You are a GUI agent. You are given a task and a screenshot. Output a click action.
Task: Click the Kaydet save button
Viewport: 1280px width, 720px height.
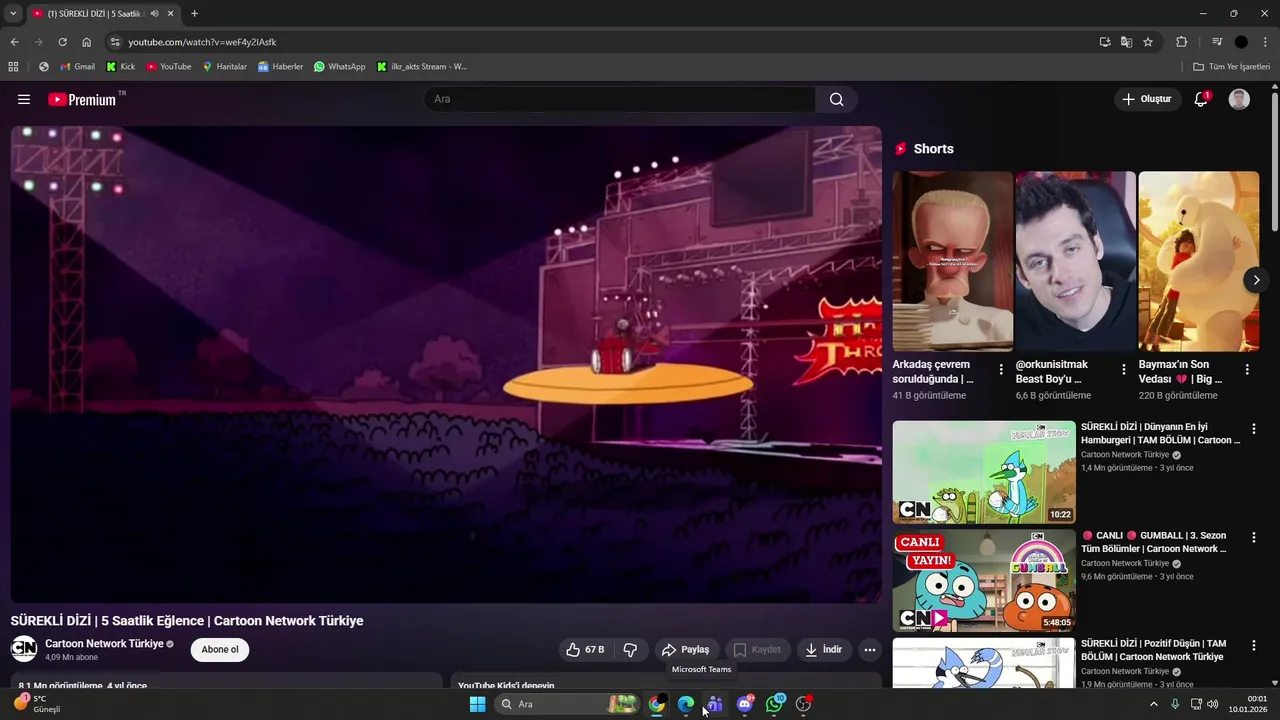[x=757, y=650]
